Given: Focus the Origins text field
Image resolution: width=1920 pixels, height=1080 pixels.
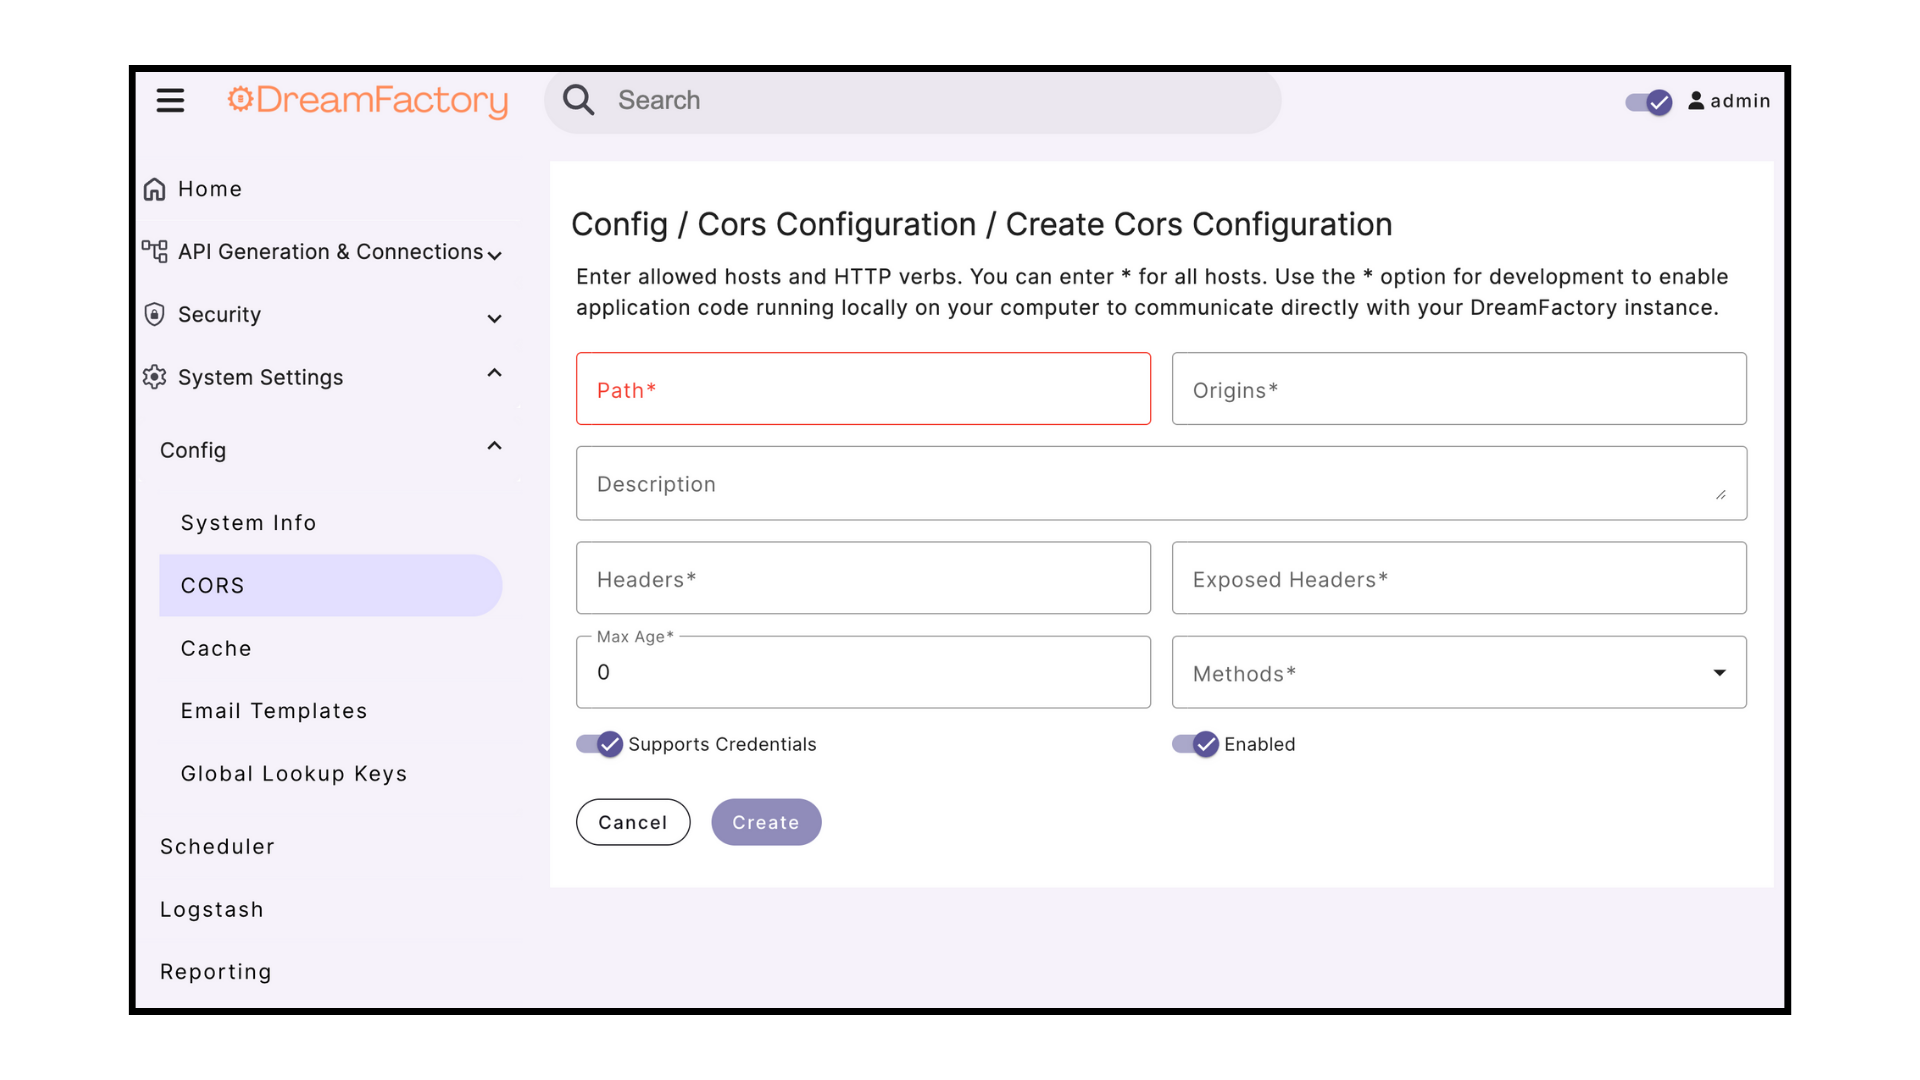Looking at the screenshot, I should [x=1459, y=389].
